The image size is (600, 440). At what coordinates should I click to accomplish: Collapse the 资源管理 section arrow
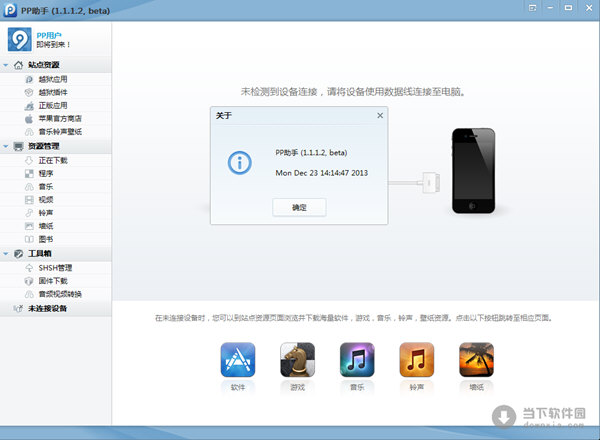pyautogui.click(x=6, y=146)
